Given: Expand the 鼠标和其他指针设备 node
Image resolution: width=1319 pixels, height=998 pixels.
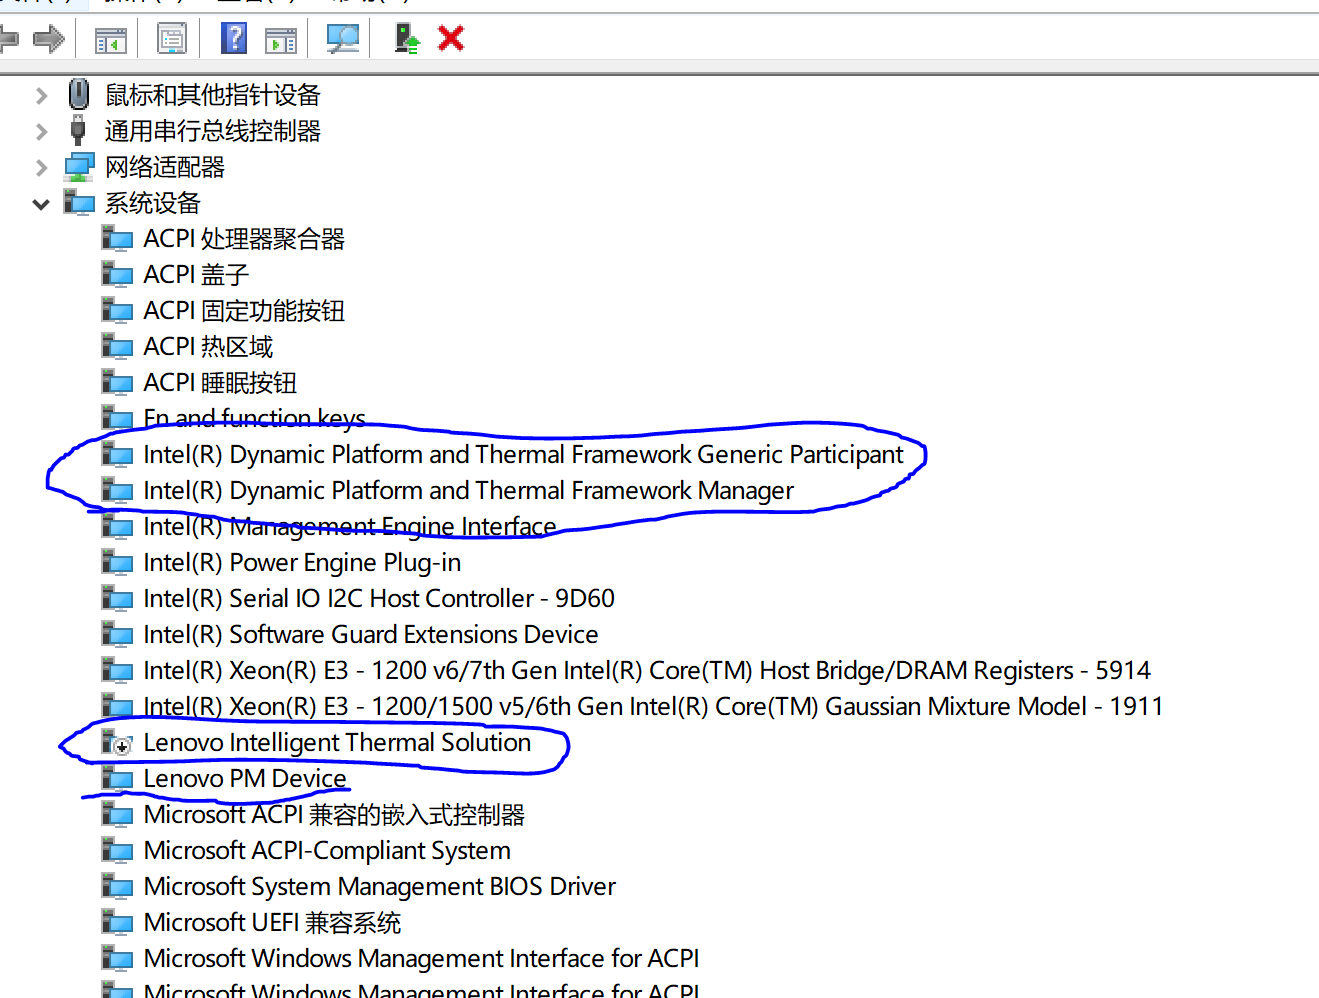Looking at the screenshot, I should [x=41, y=96].
